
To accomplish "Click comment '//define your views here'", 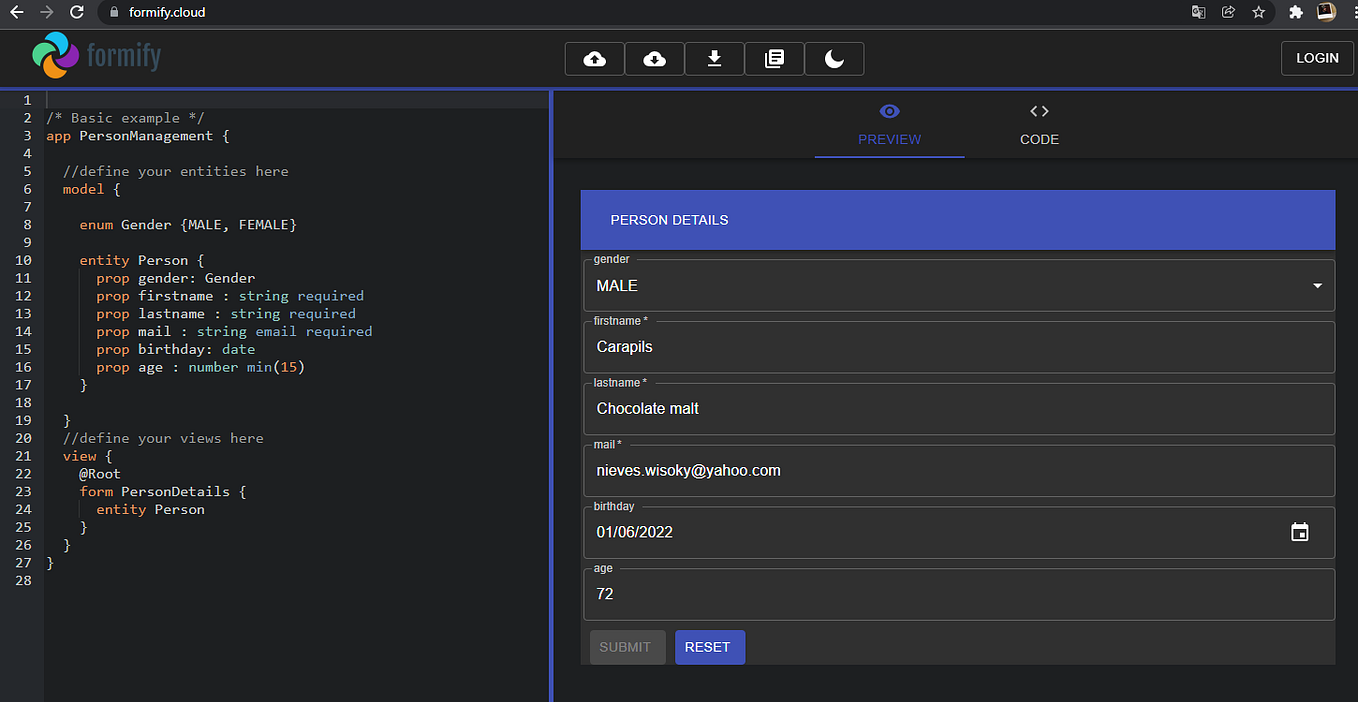I will (x=163, y=438).
